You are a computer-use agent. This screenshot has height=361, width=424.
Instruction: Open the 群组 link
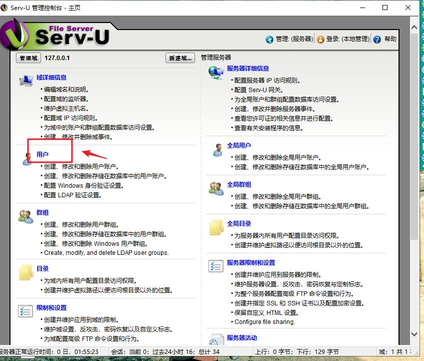pyautogui.click(x=43, y=213)
